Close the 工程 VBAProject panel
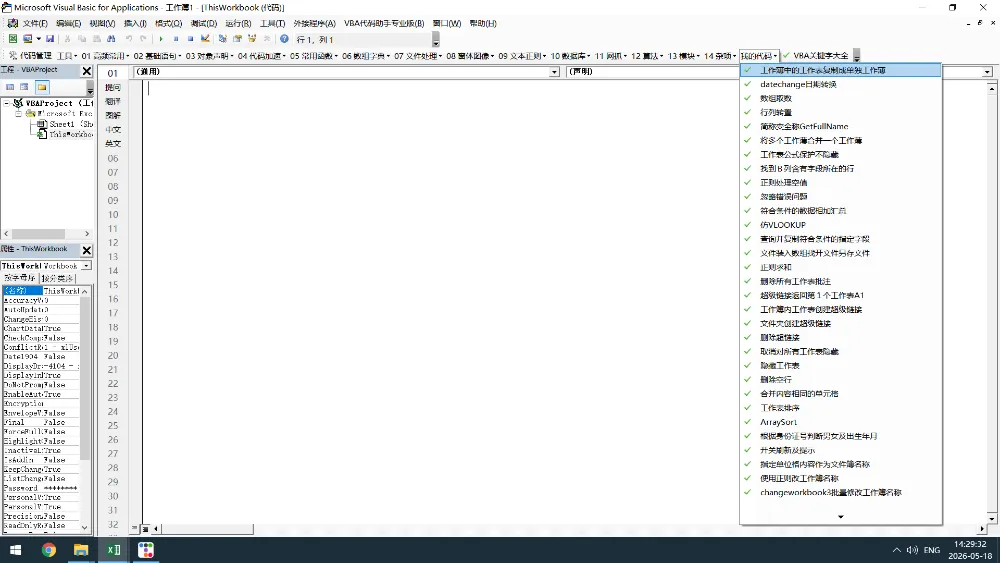The image size is (1000, 563). pyautogui.click(x=87, y=71)
